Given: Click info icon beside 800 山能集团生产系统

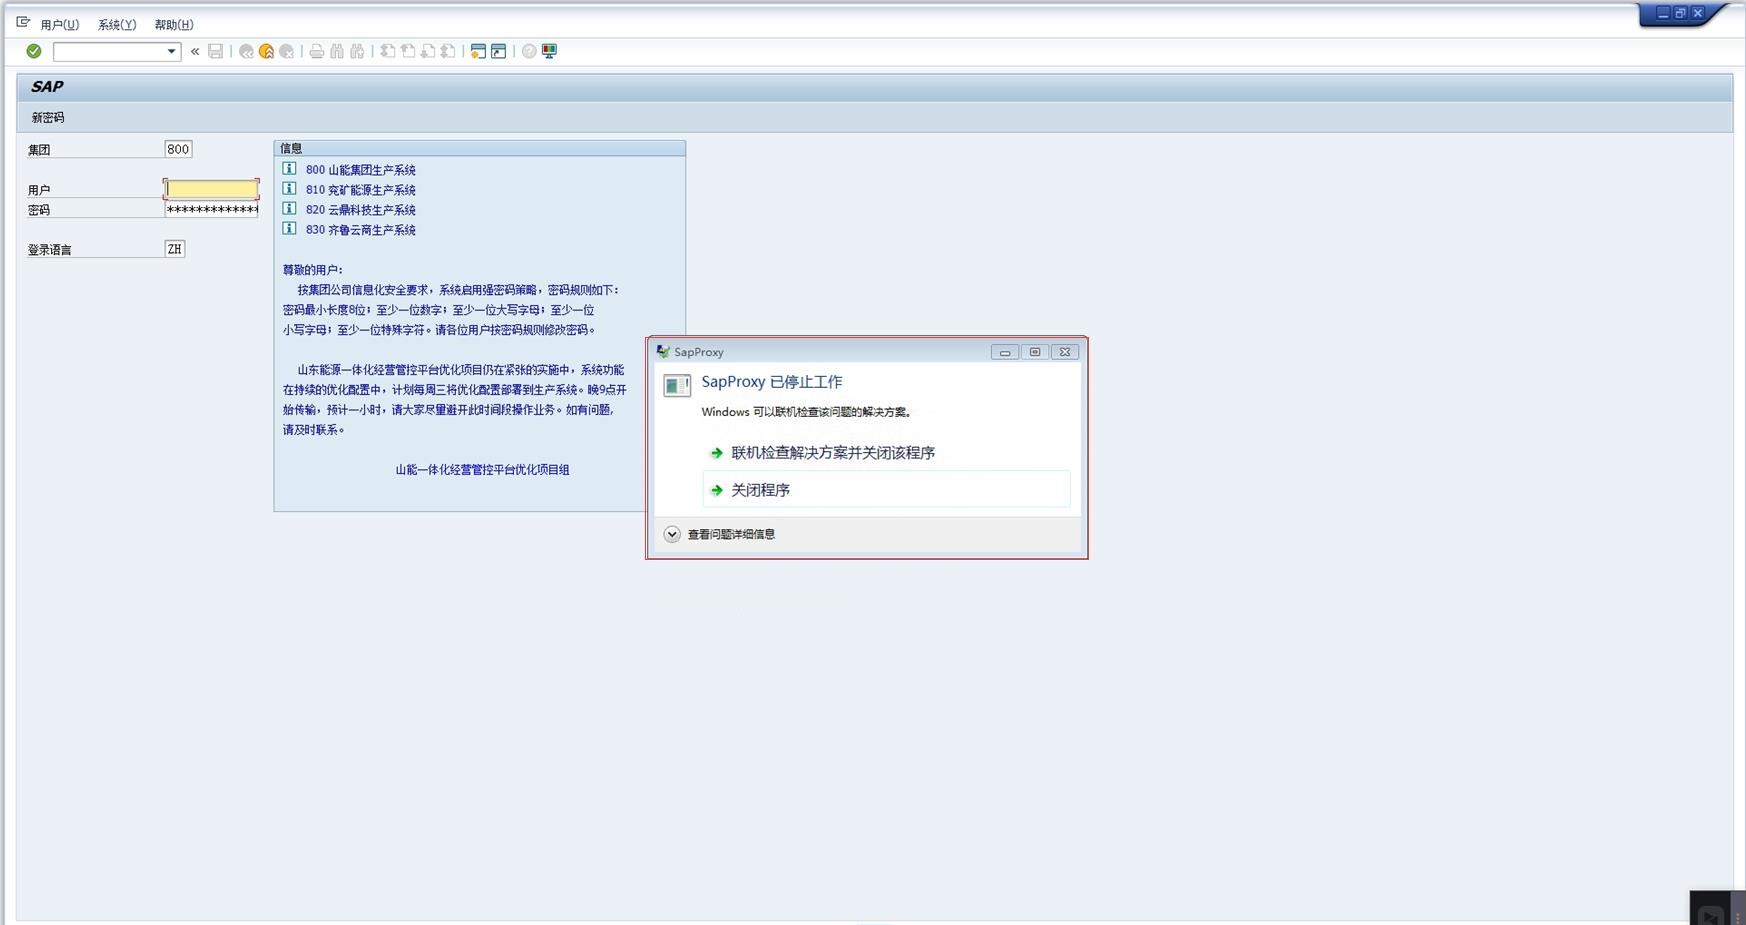Looking at the screenshot, I should (x=288, y=169).
